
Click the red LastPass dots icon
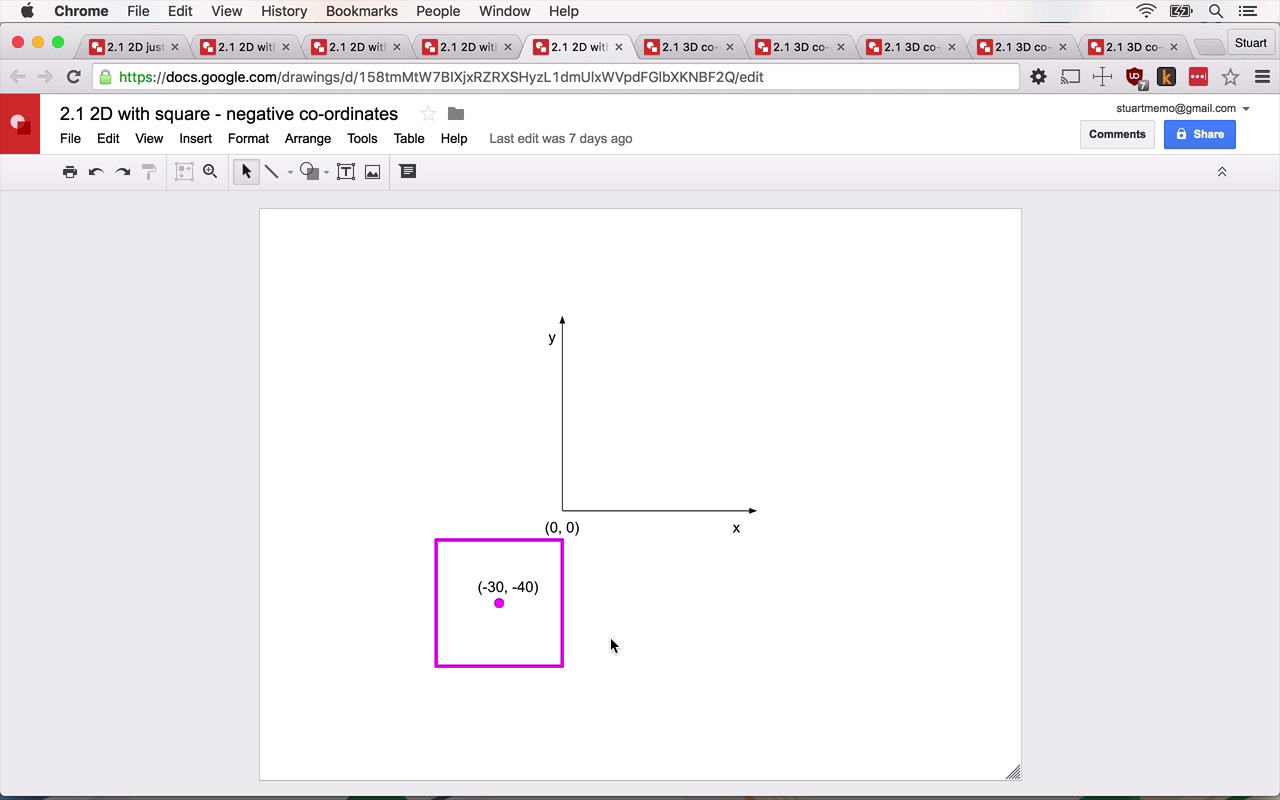pos(1198,77)
